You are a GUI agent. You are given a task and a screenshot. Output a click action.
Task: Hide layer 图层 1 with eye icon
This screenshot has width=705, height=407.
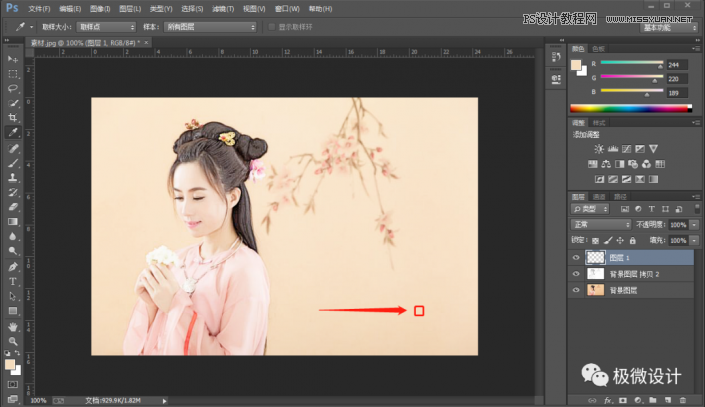point(576,257)
